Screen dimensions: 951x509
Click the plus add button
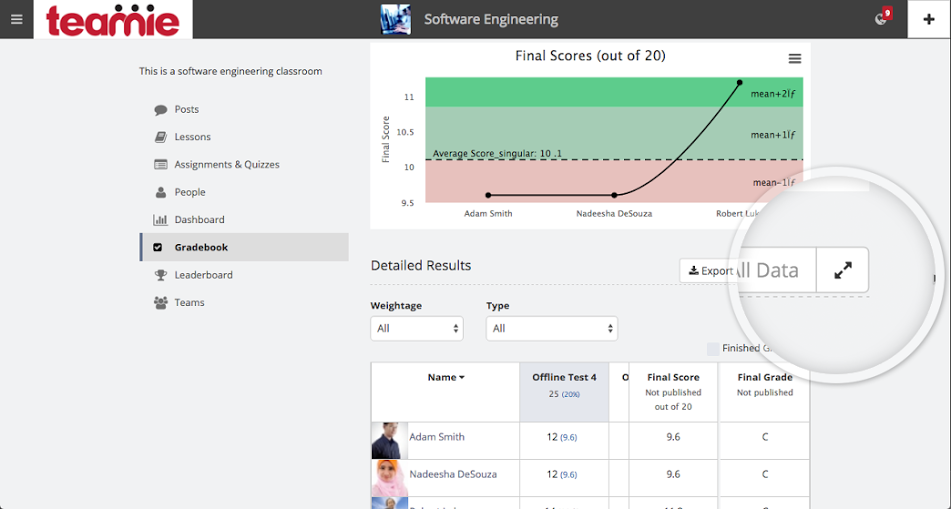pos(929,19)
